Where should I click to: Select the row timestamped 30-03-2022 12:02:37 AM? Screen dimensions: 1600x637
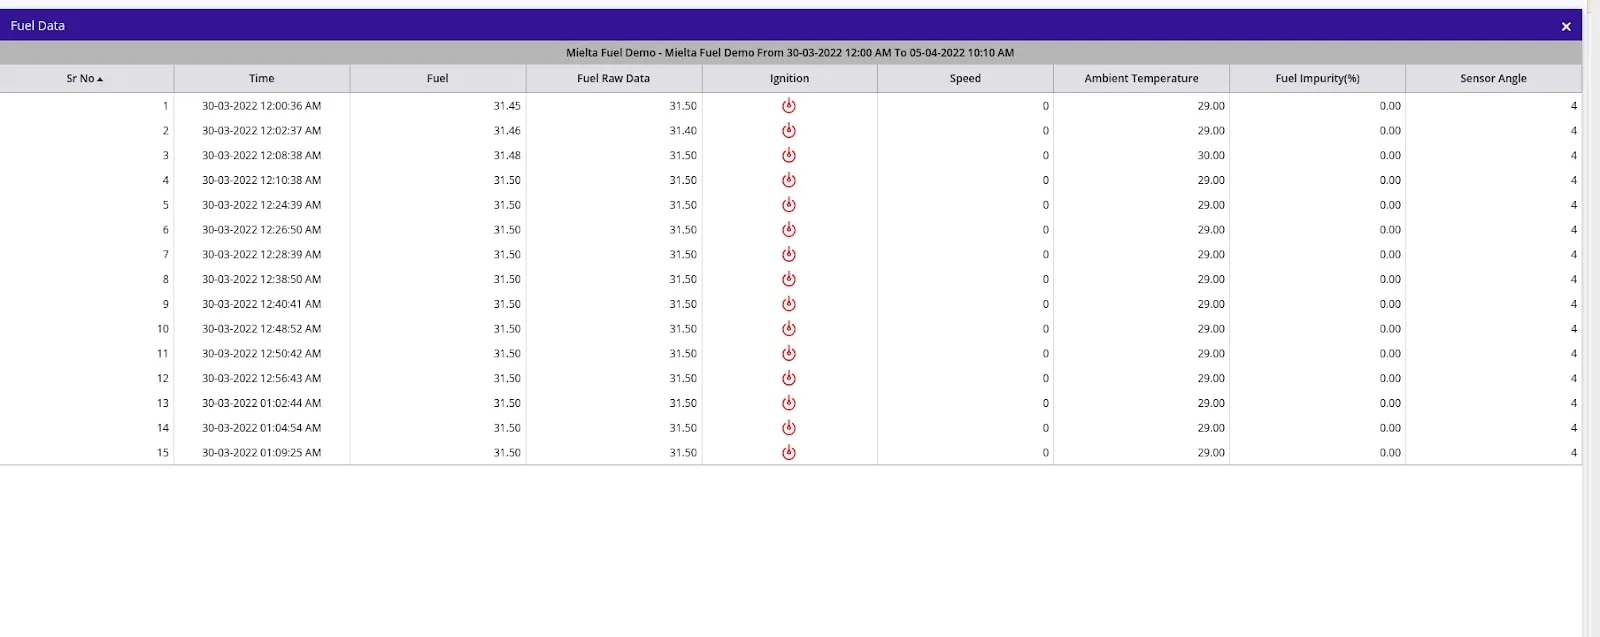tap(261, 131)
